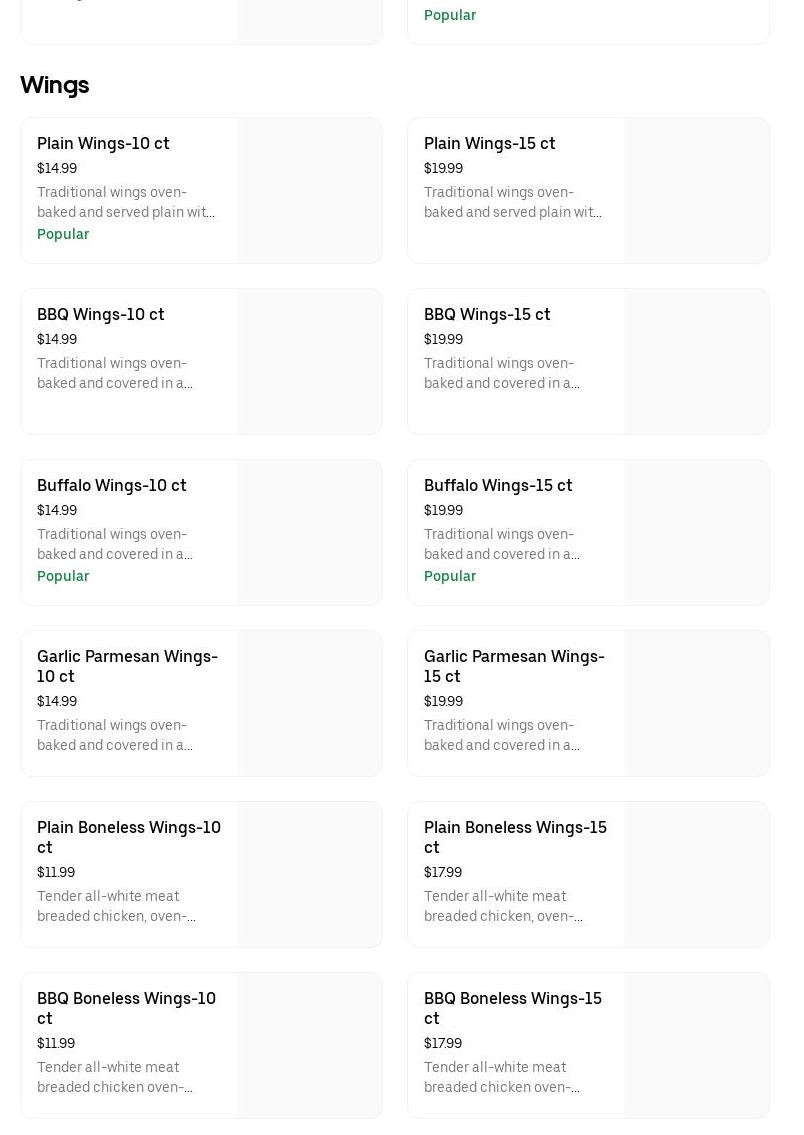Viewport: 804px width, 1135px height.
Task: Click the Wings section heading
Action: pyautogui.click(x=55, y=85)
